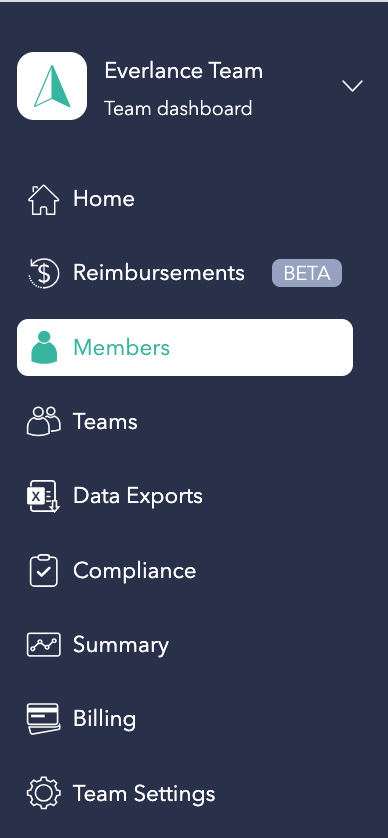
Task: Navigate to Data Exports label
Action: point(138,496)
